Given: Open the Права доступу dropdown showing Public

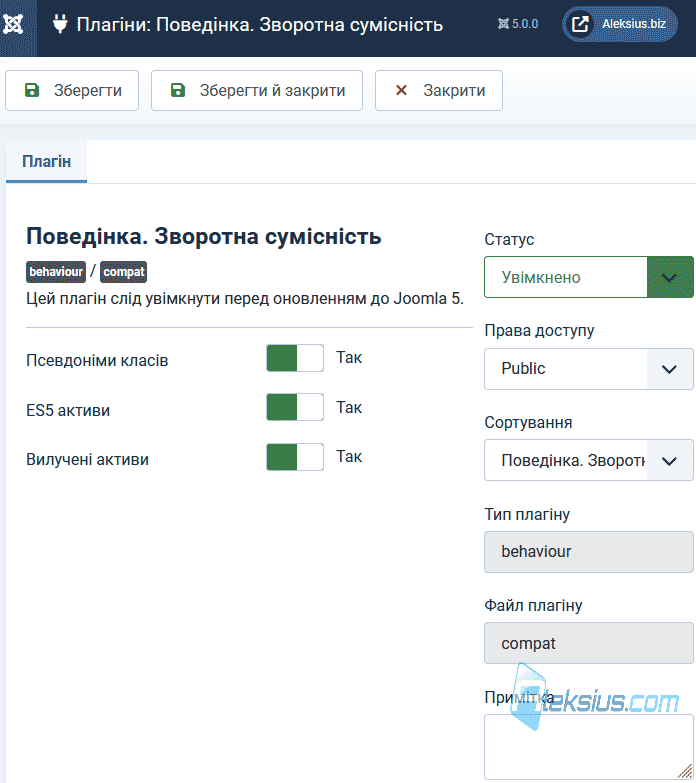Looking at the screenshot, I should (x=589, y=369).
